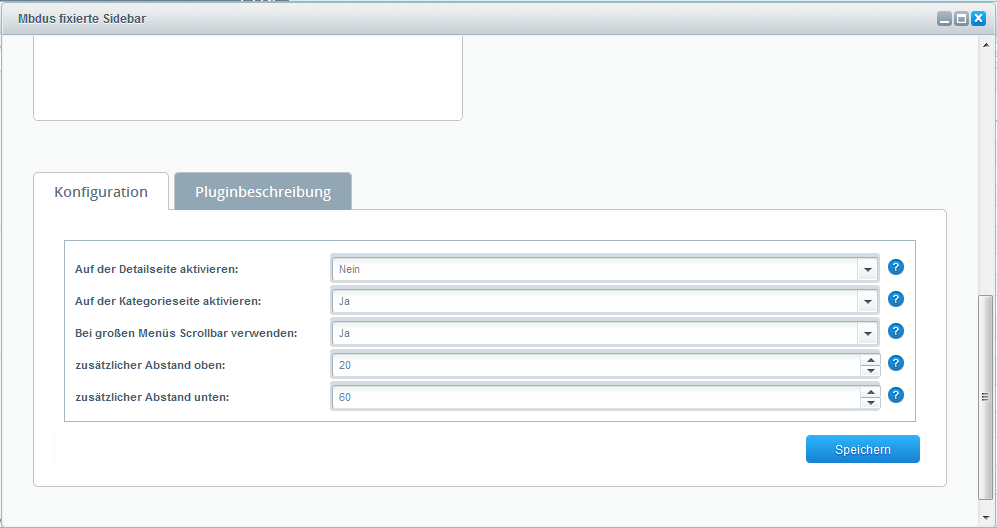997x528 pixels.
Task: Decrease zusätzlicher Abstand unten value
Action: point(870,403)
